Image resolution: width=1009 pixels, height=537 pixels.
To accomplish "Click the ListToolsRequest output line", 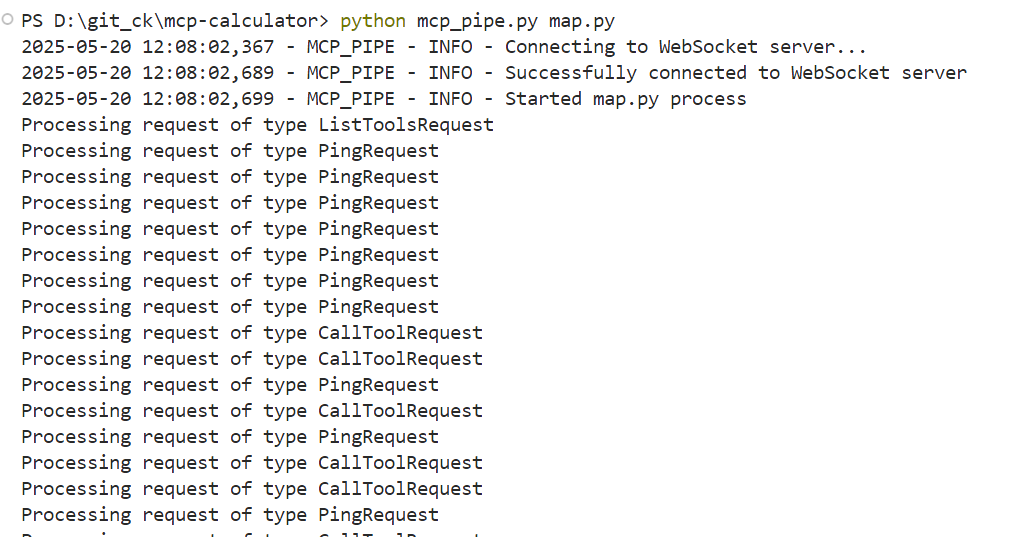I will pyautogui.click(x=257, y=125).
